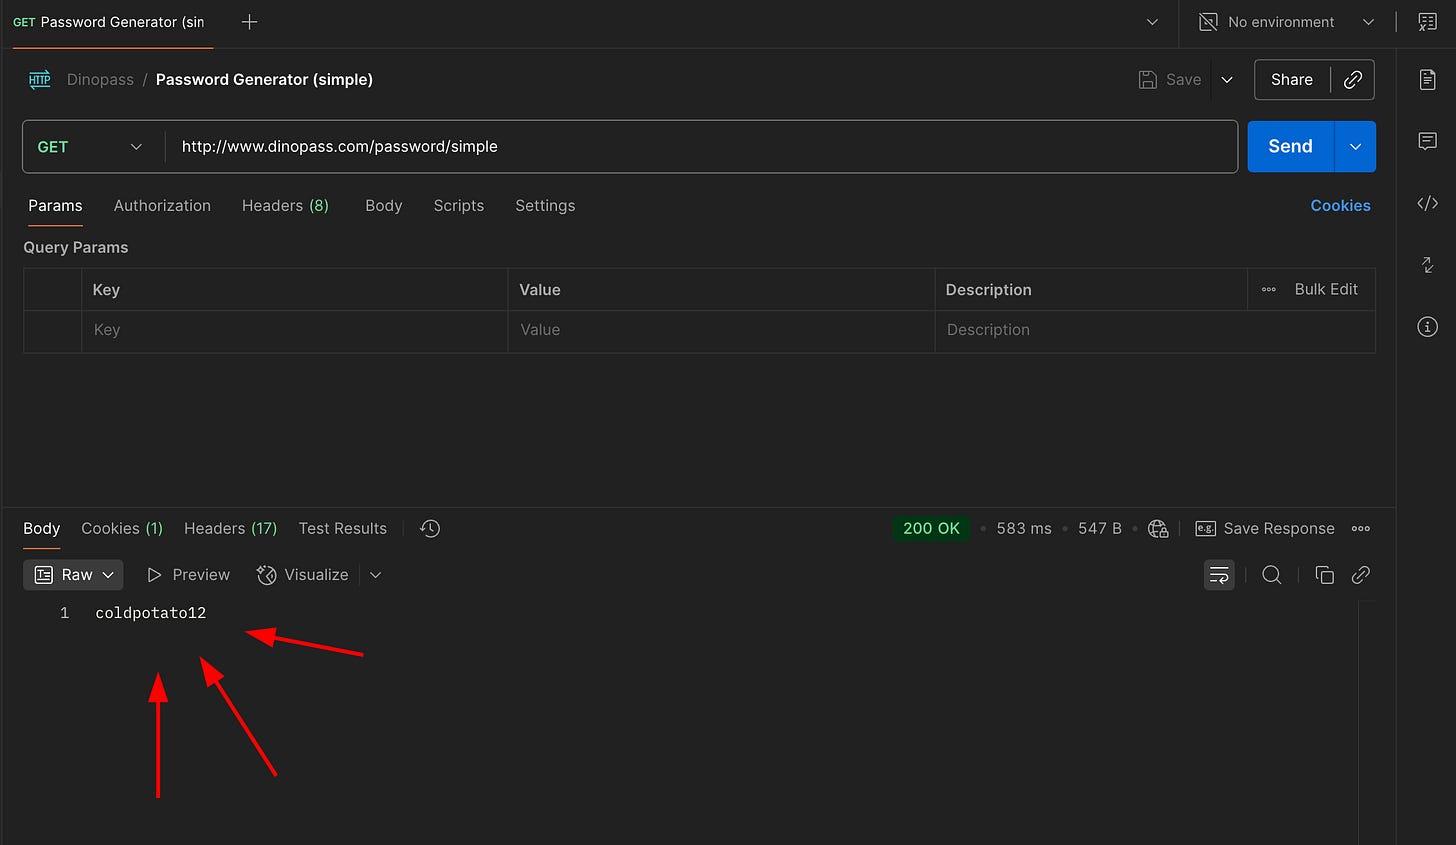Viewport: 1456px width, 845px height.
Task: Open comments icon in right sidebar
Action: pyautogui.click(x=1427, y=141)
